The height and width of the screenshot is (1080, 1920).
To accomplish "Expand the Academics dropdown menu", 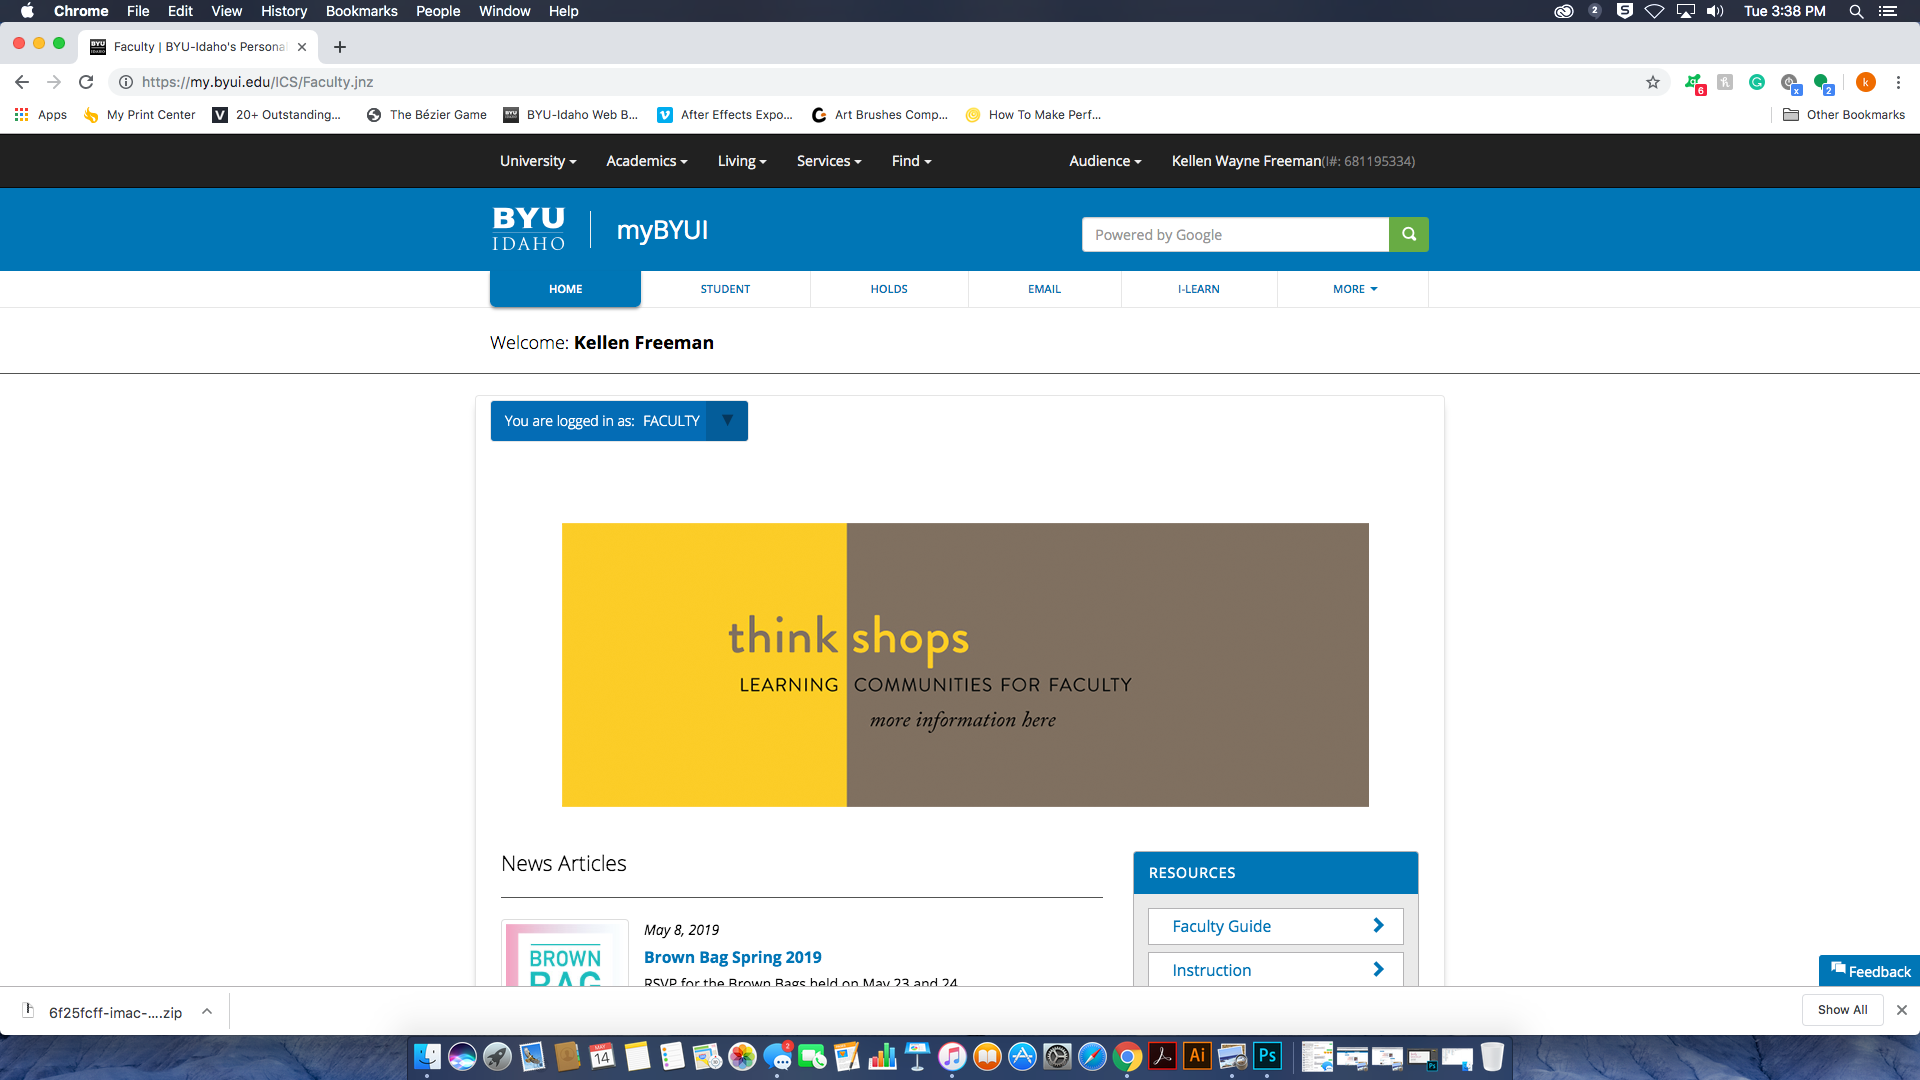I will [646, 161].
